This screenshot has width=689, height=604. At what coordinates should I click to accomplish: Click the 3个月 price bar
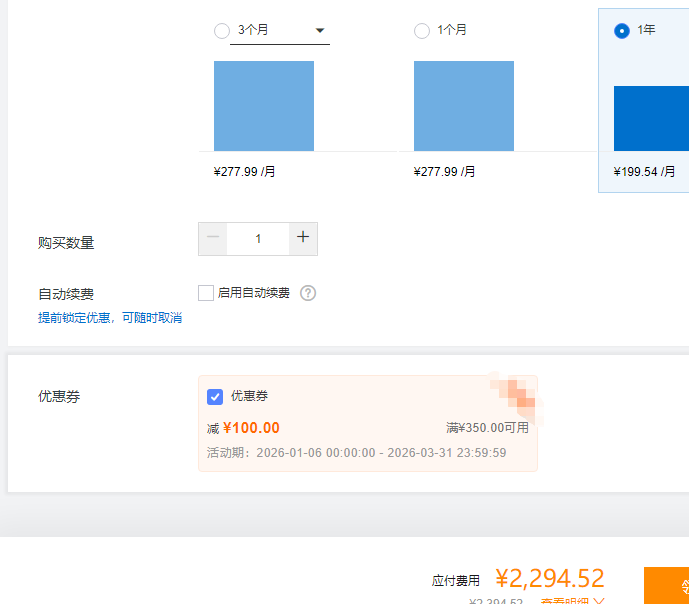pyautogui.click(x=264, y=106)
